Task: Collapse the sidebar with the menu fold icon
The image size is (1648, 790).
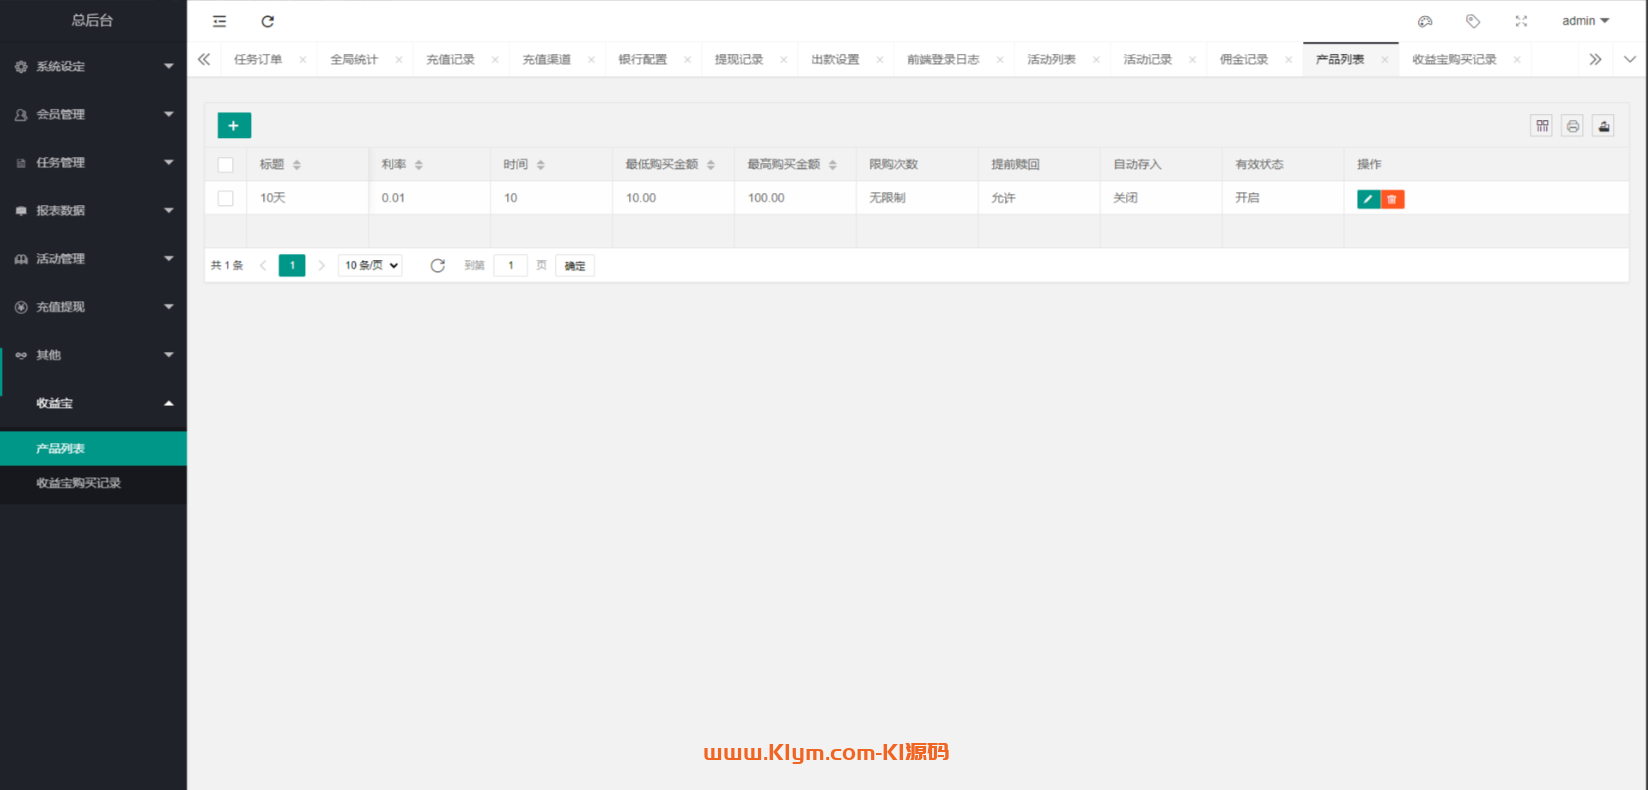Action: point(220,21)
